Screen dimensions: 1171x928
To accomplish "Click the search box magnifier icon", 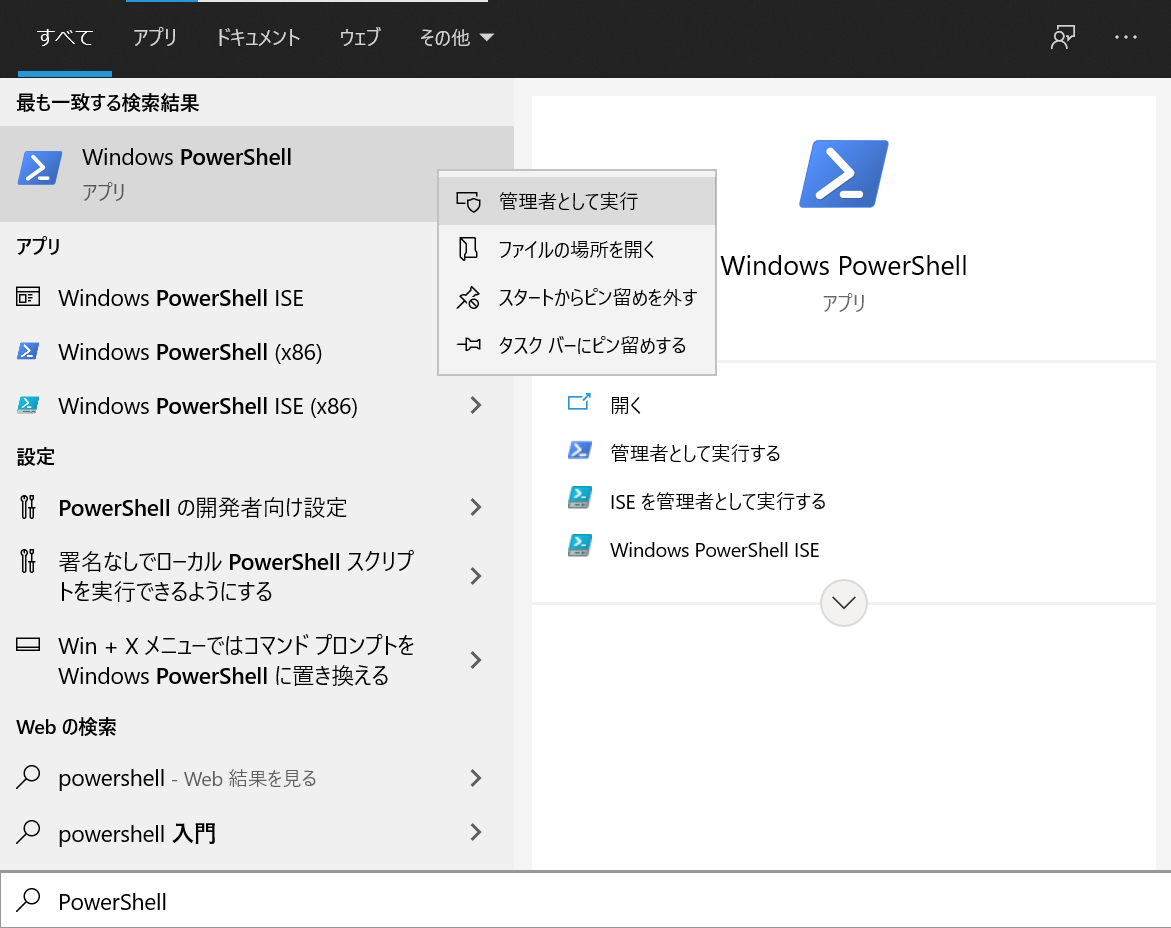I will [28, 900].
